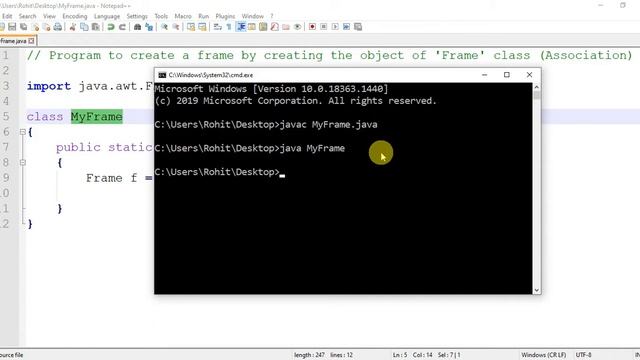Click the Copy toolbar icon
Viewport: 640px width, 360px height.
84,27
